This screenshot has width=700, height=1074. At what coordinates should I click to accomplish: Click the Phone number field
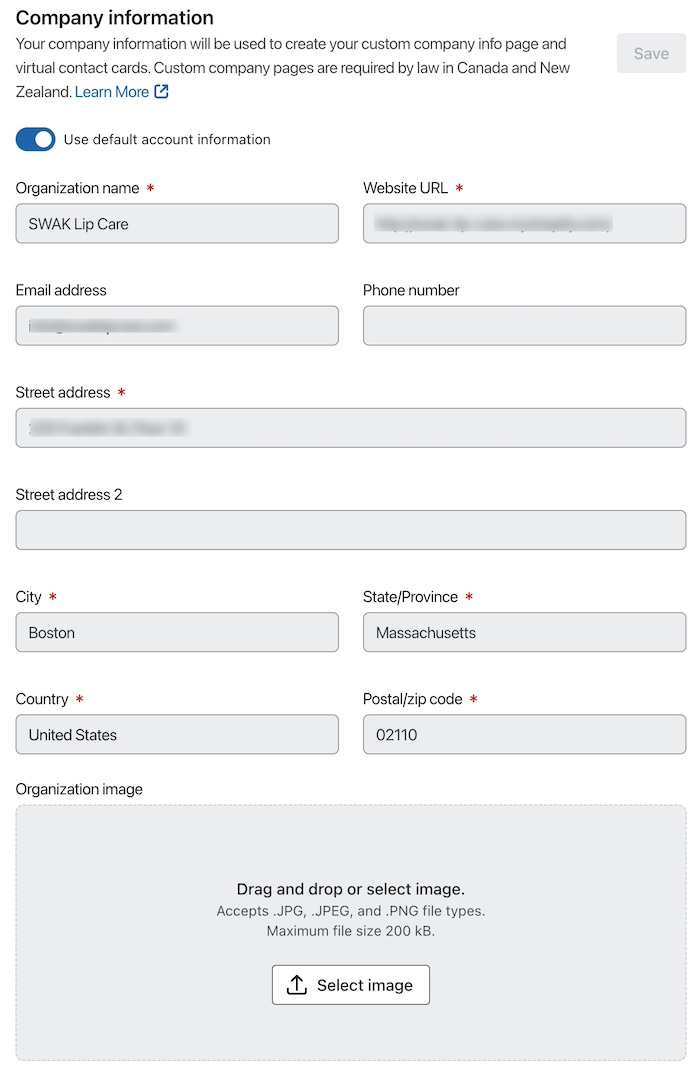524,325
